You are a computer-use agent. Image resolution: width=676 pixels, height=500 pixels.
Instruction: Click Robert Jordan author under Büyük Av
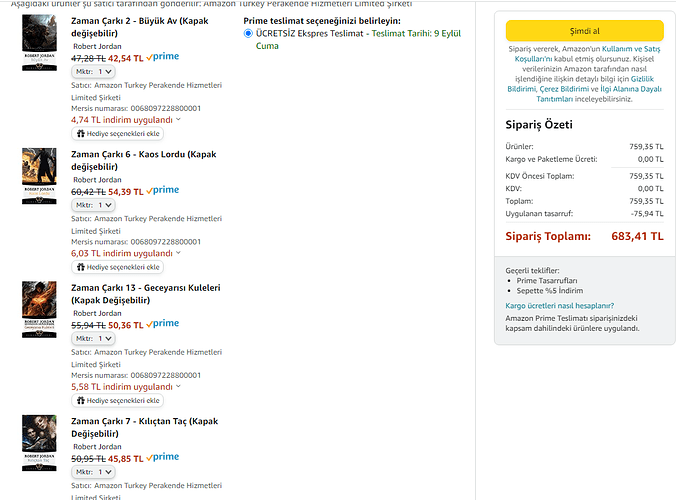[97, 46]
